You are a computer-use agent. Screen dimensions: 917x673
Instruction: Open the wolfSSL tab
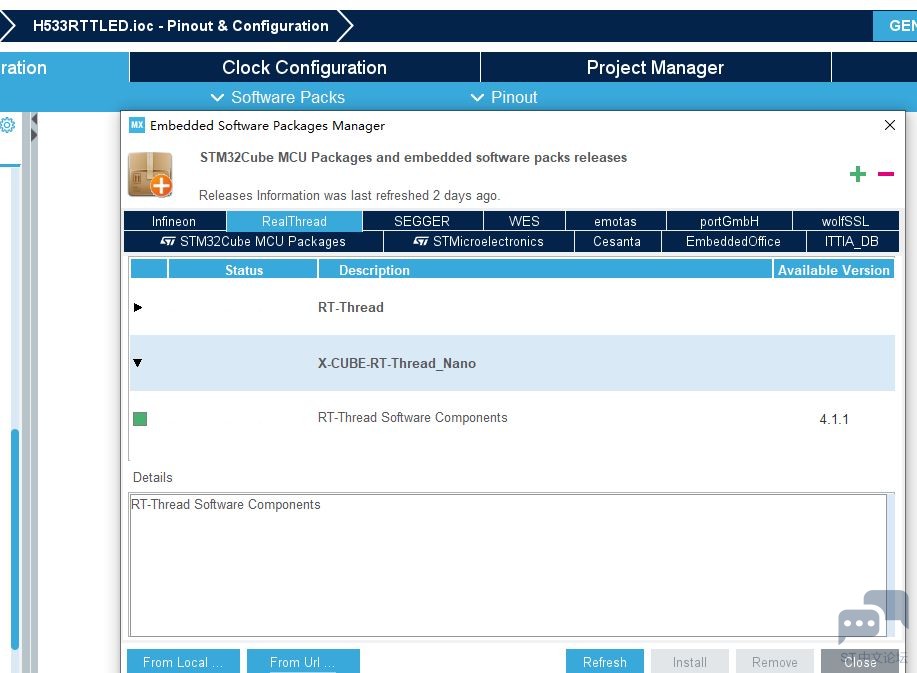click(x=845, y=221)
